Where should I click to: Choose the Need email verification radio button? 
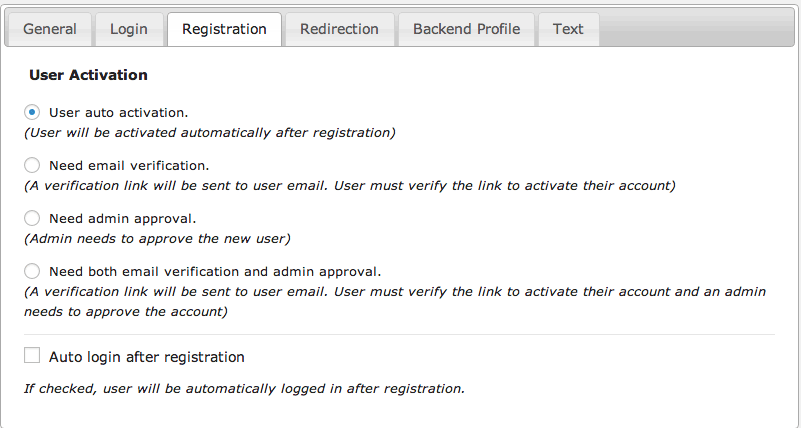32,165
